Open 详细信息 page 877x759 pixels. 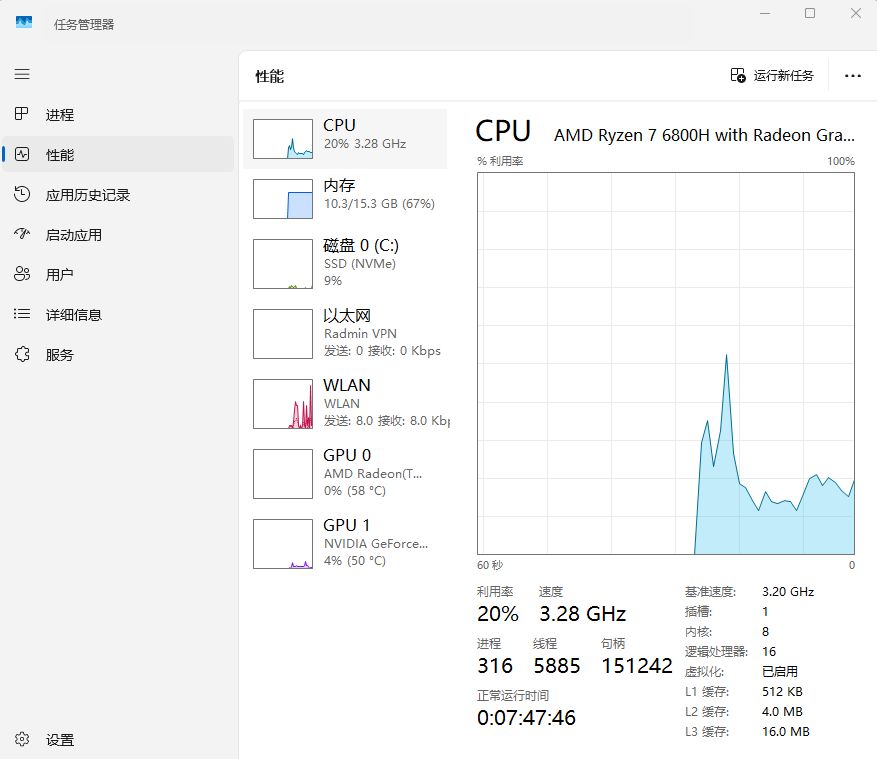tap(118, 314)
